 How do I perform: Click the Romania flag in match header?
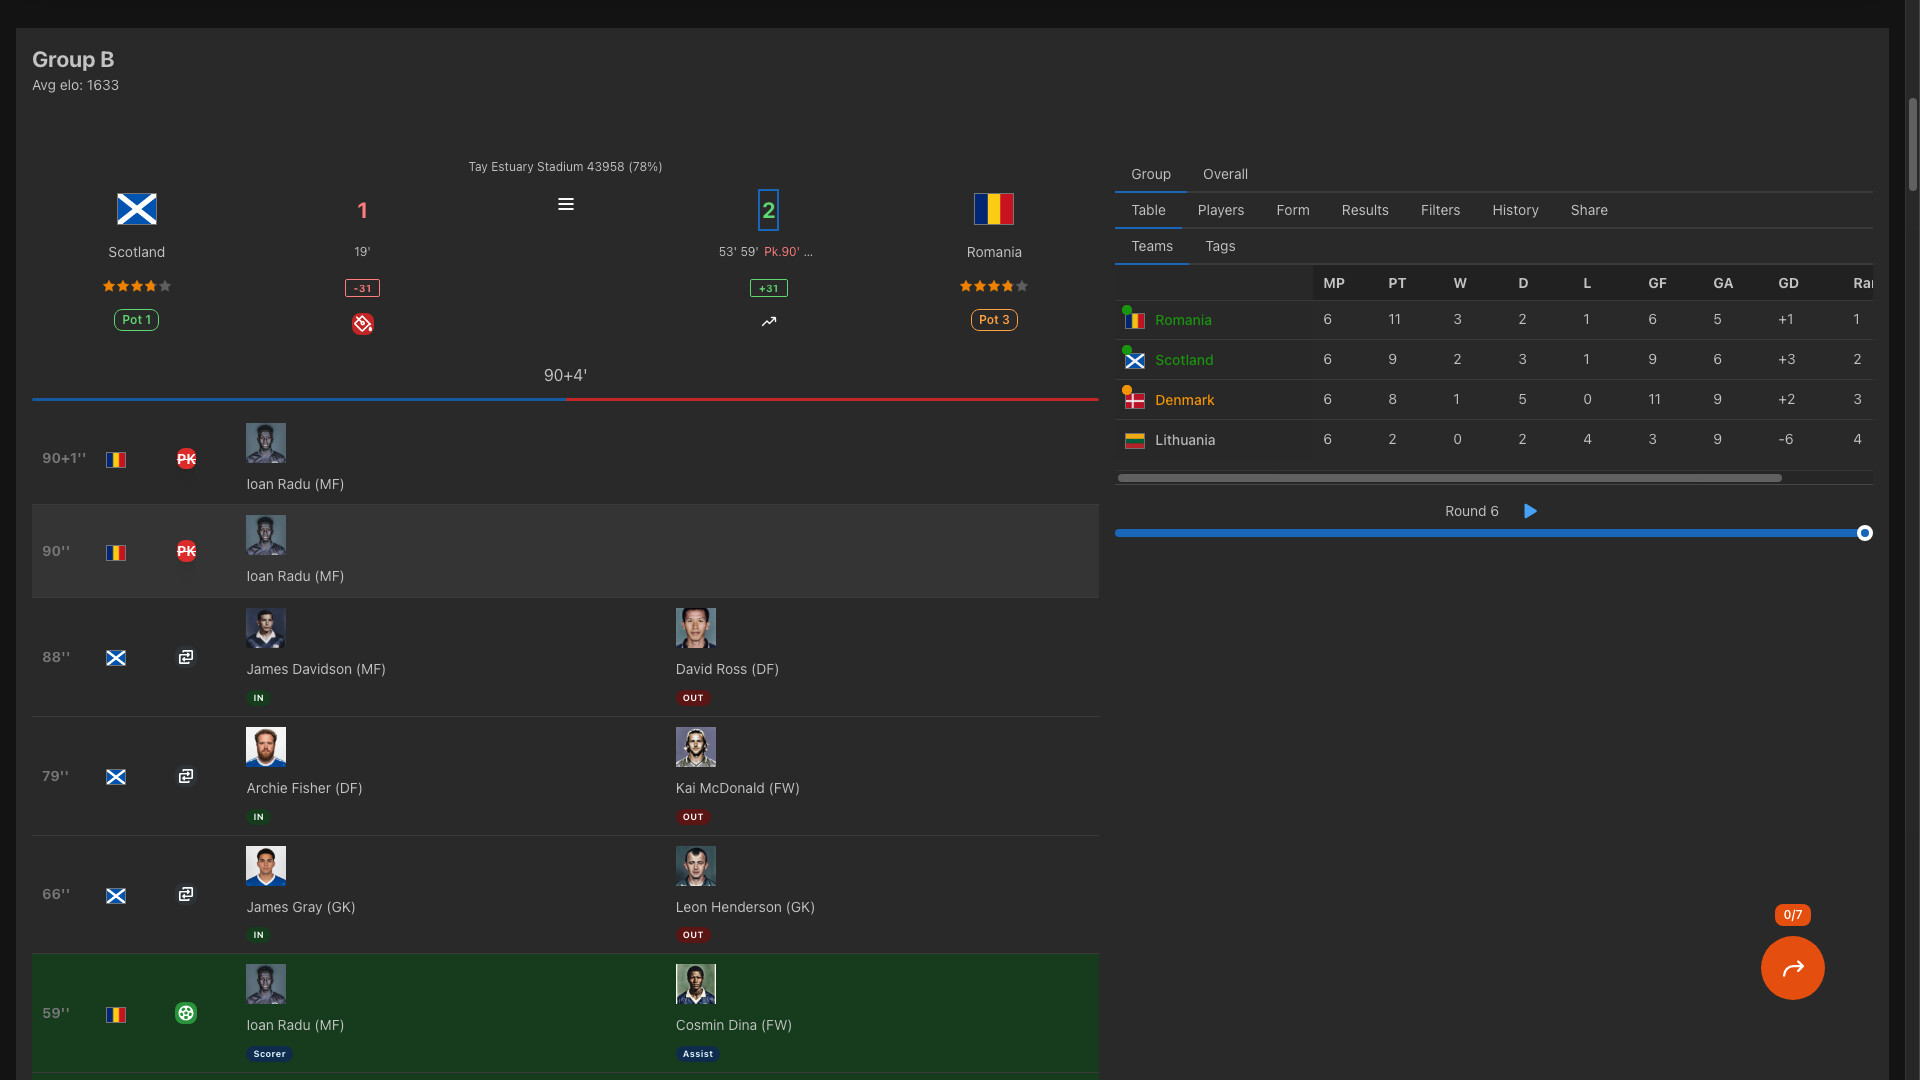[994, 209]
